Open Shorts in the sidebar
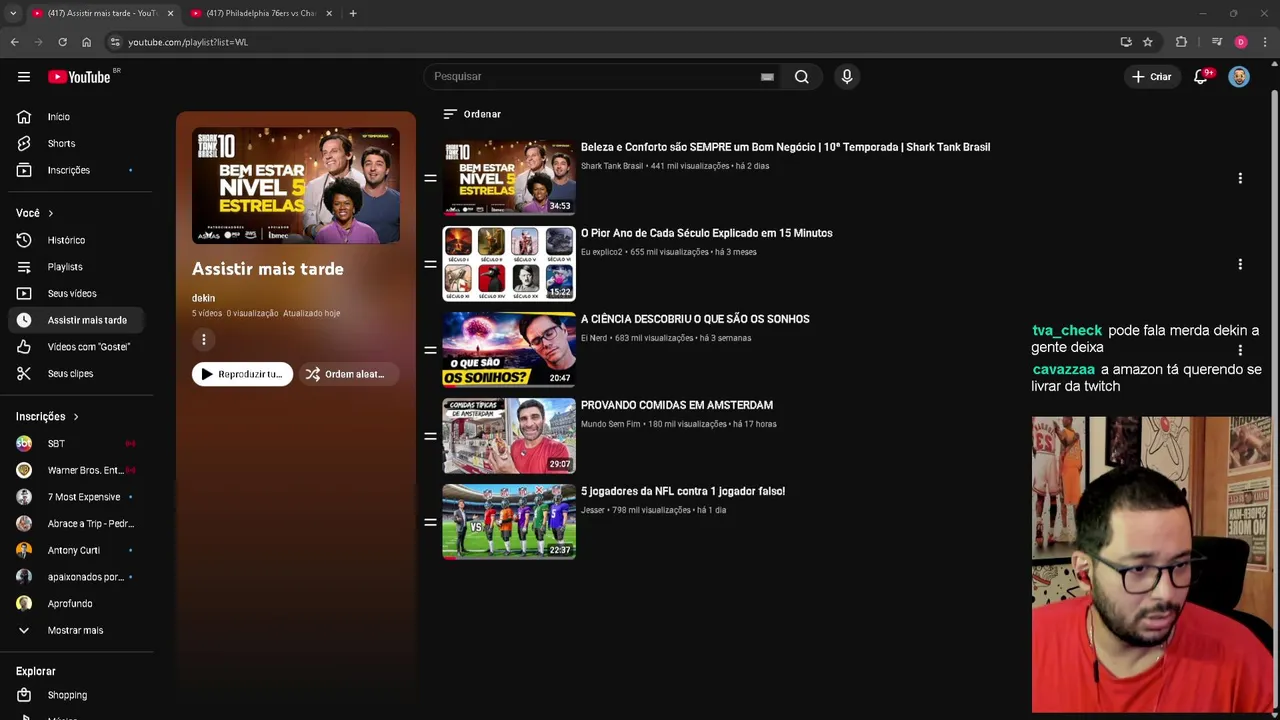This screenshot has width=1280, height=720. (77, 144)
